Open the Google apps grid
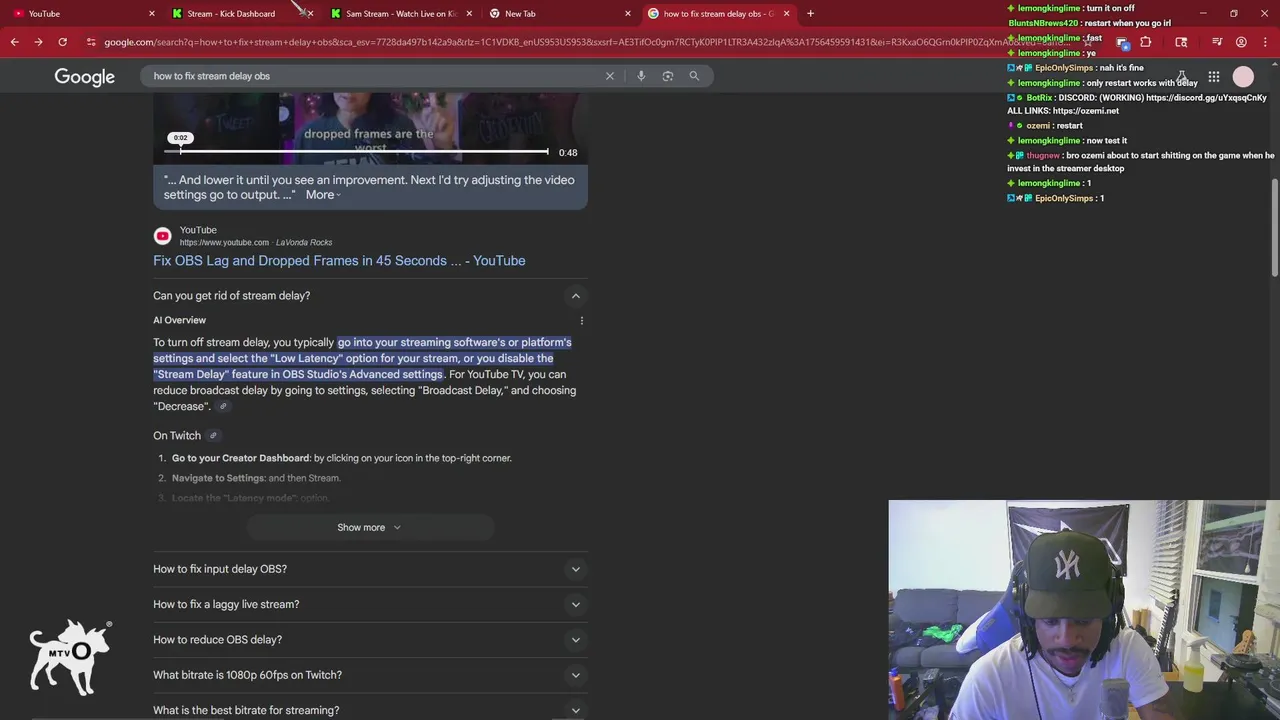The height and width of the screenshot is (720, 1280). pyautogui.click(x=1214, y=77)
